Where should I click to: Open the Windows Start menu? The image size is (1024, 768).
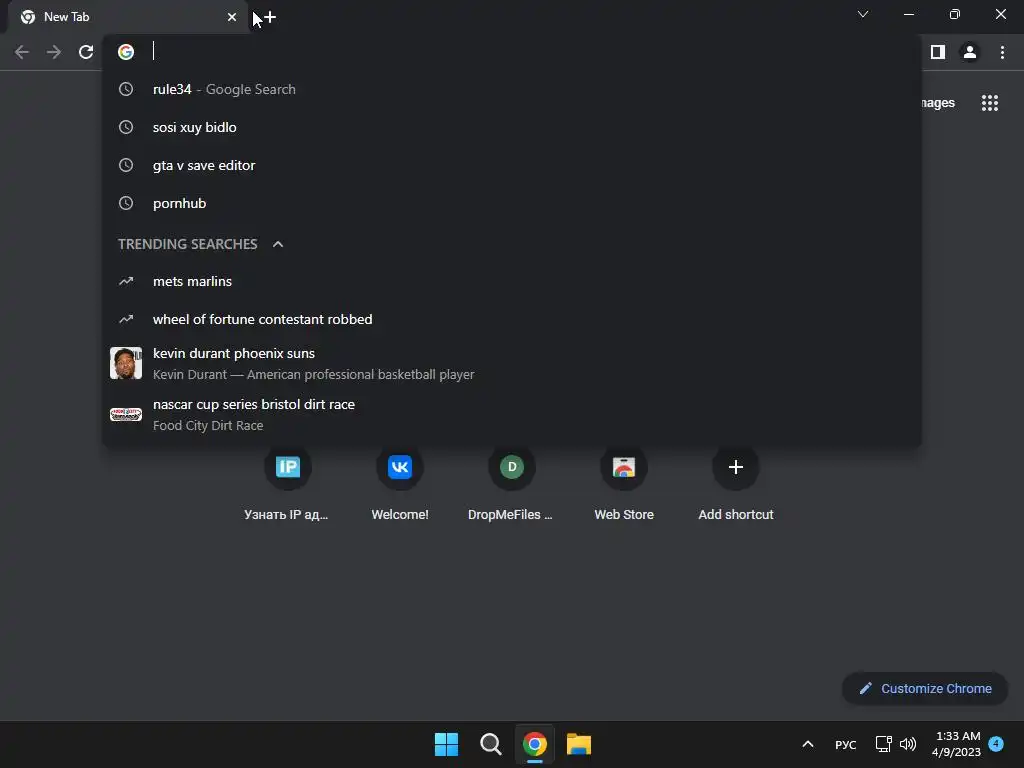pos(447,744)
